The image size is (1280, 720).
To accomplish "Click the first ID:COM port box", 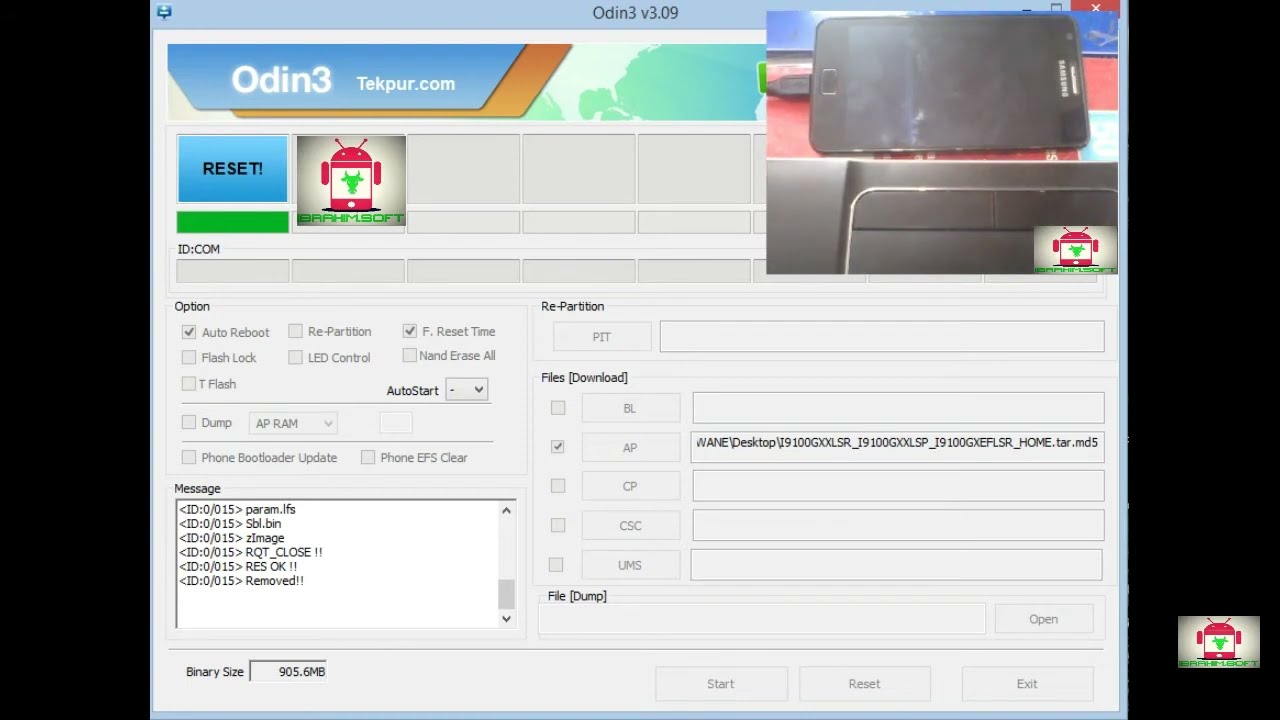I will click(233, 271).
